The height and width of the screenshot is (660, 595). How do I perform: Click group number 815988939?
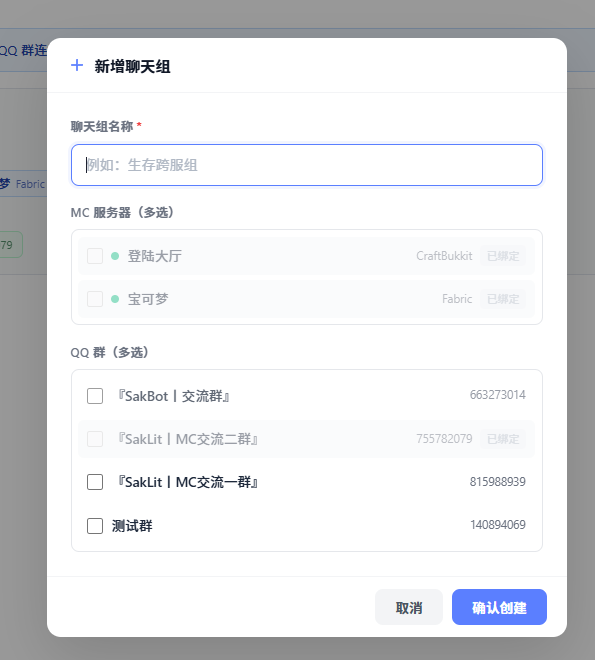[497, 482]
